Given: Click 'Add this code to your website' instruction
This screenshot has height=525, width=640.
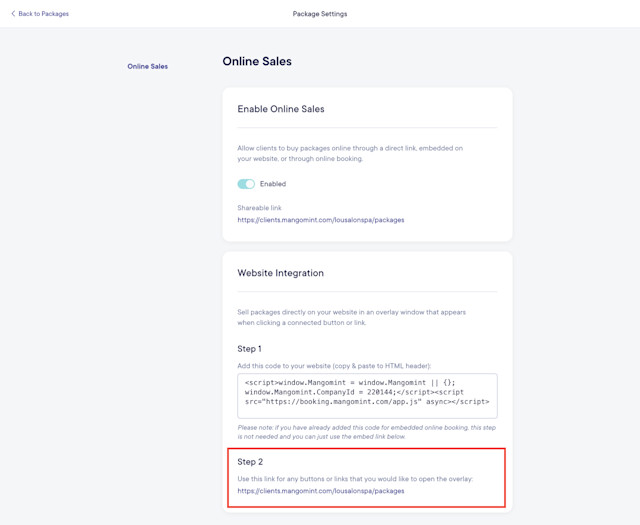Looking at the screenshot, I should [x=334, y=366].
